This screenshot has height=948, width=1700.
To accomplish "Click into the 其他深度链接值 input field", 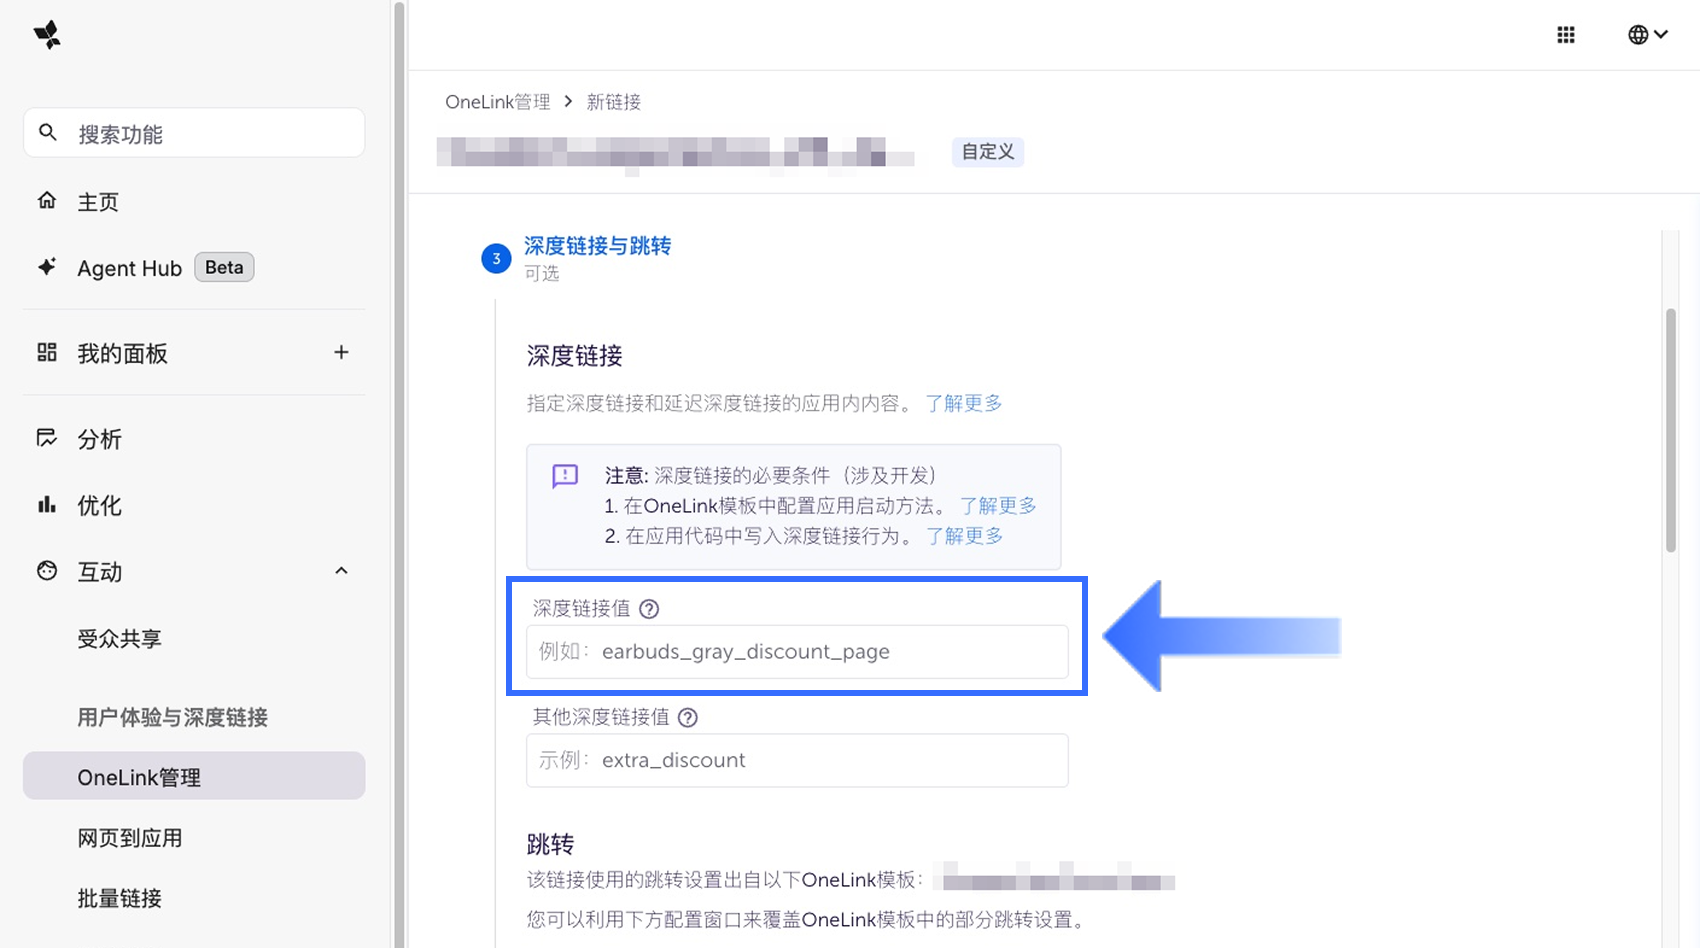I will tap(797, 760).
